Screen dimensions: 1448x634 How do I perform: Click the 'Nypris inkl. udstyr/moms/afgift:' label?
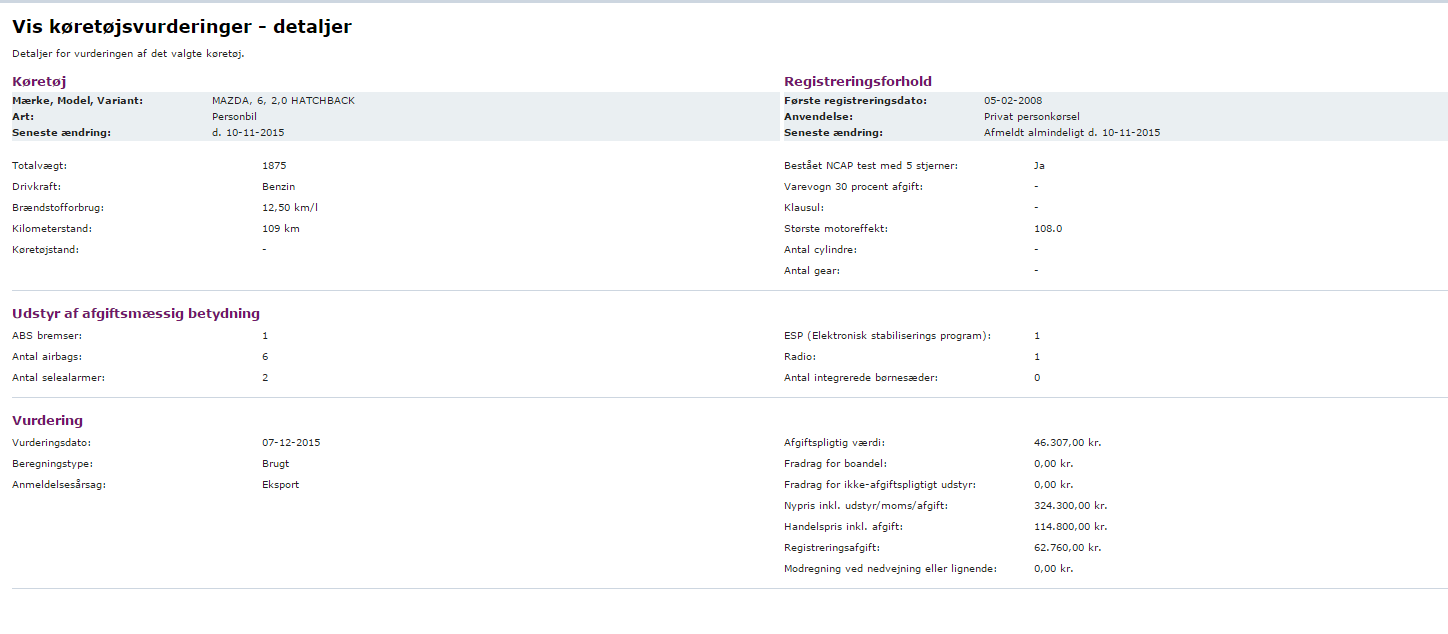coord(866,505)
